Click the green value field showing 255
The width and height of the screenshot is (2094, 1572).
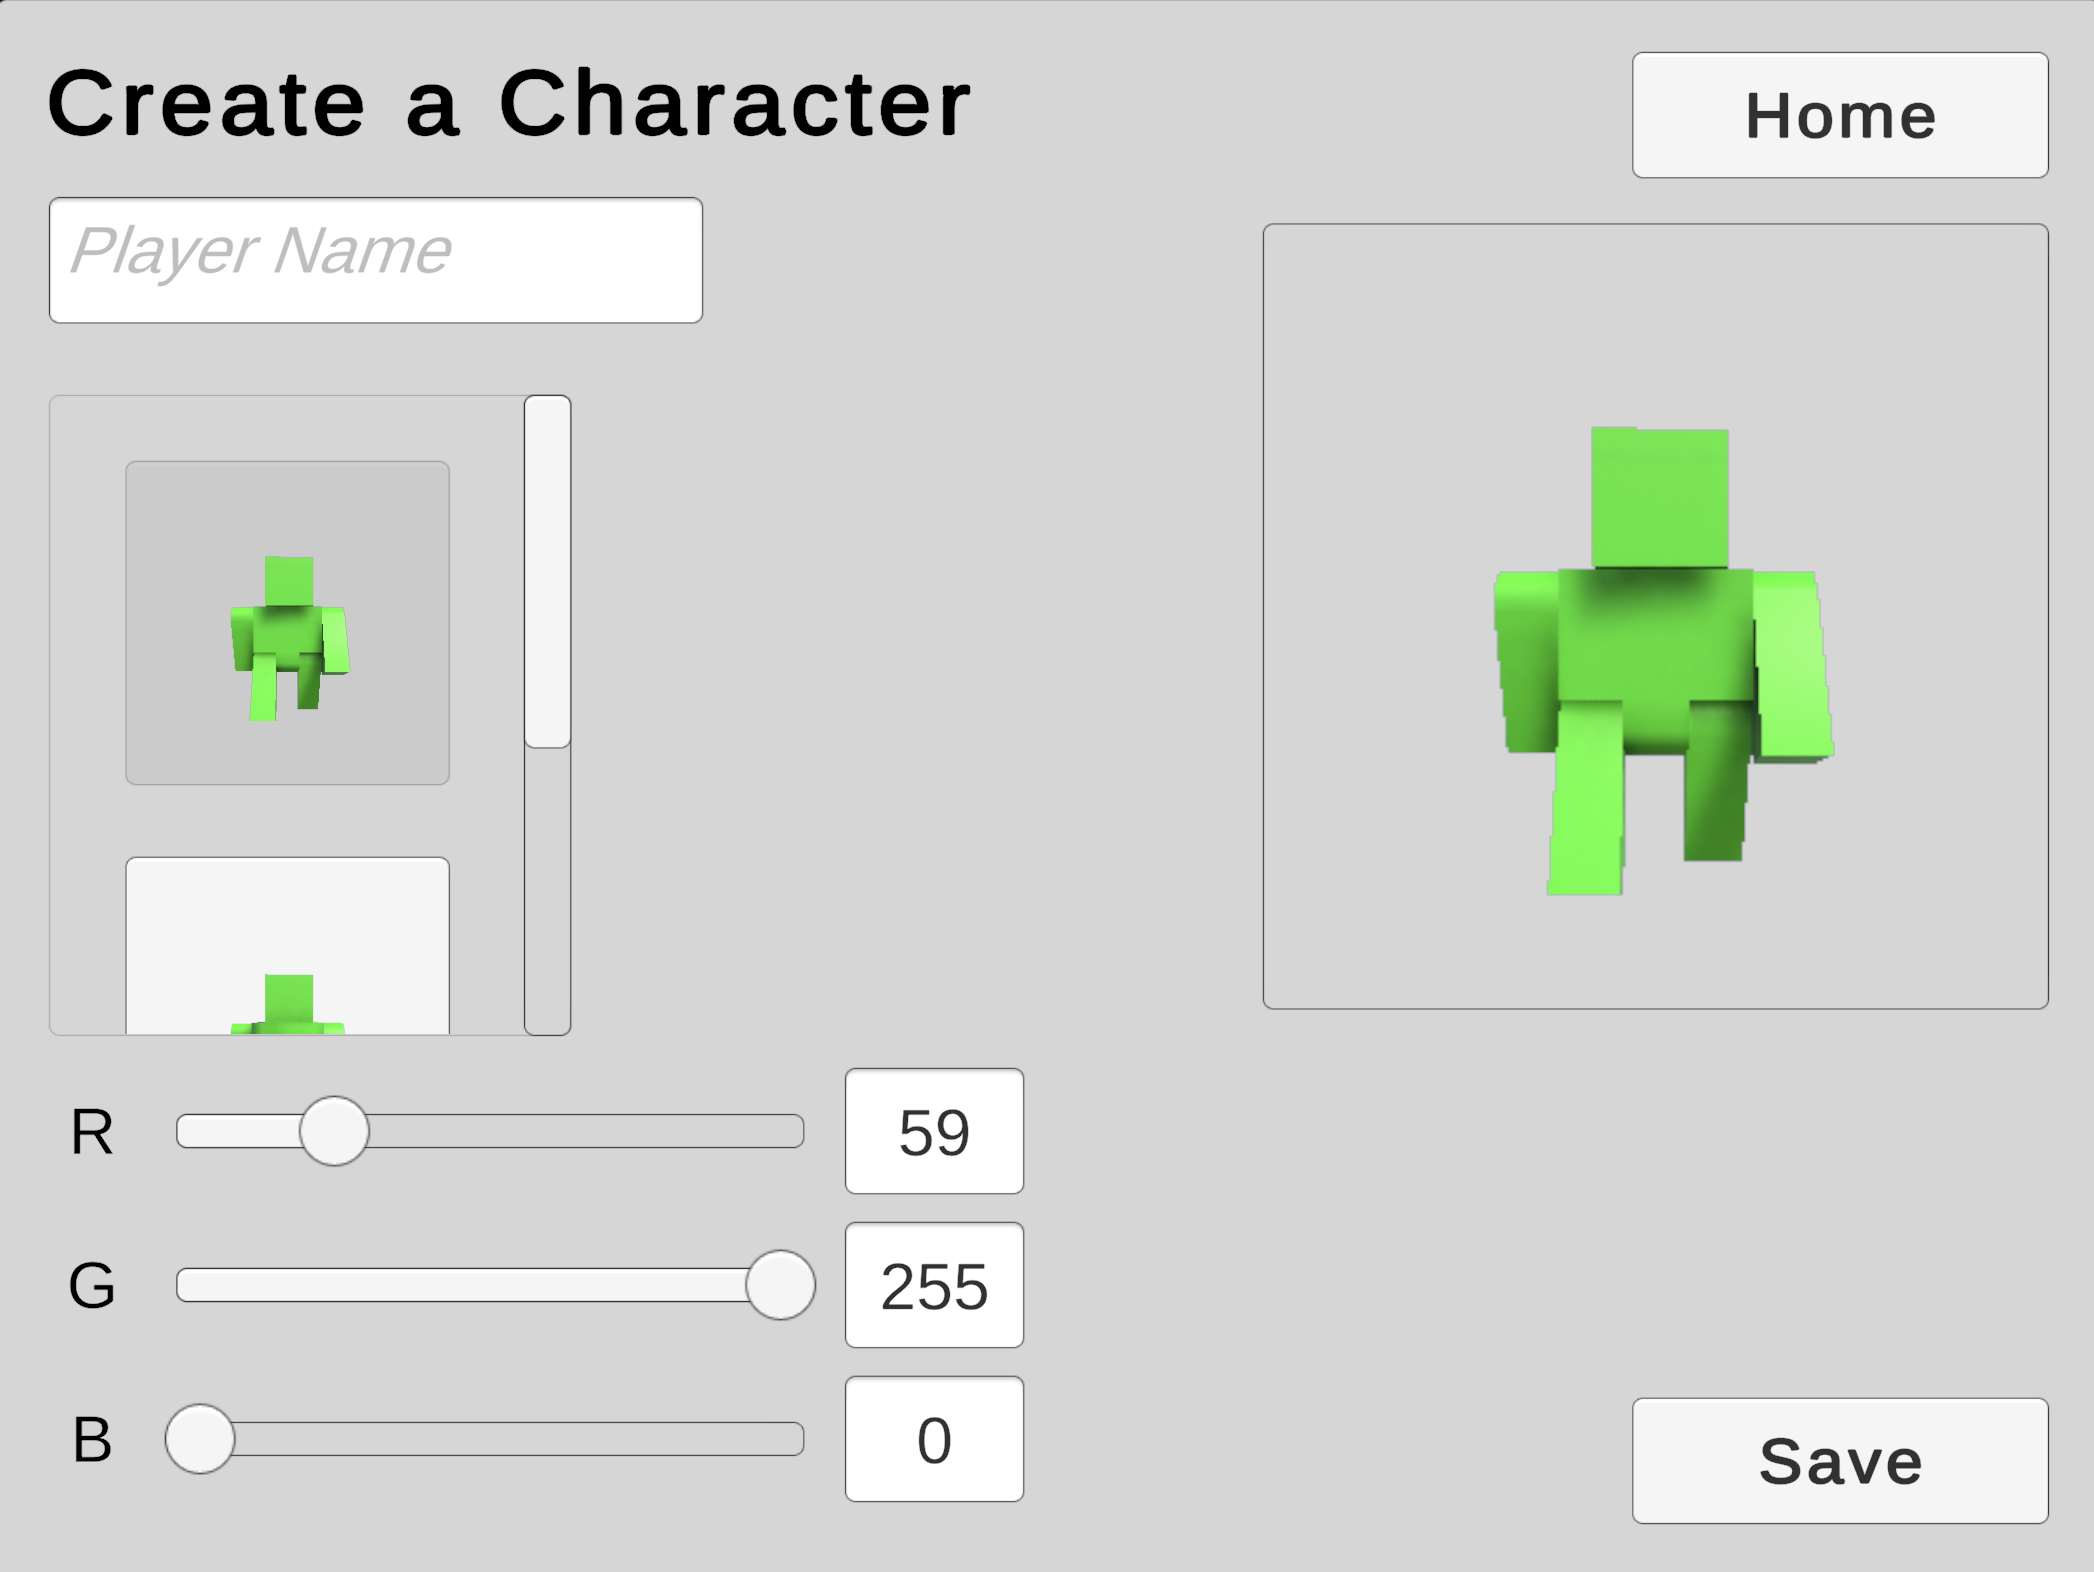point(934,1285)
